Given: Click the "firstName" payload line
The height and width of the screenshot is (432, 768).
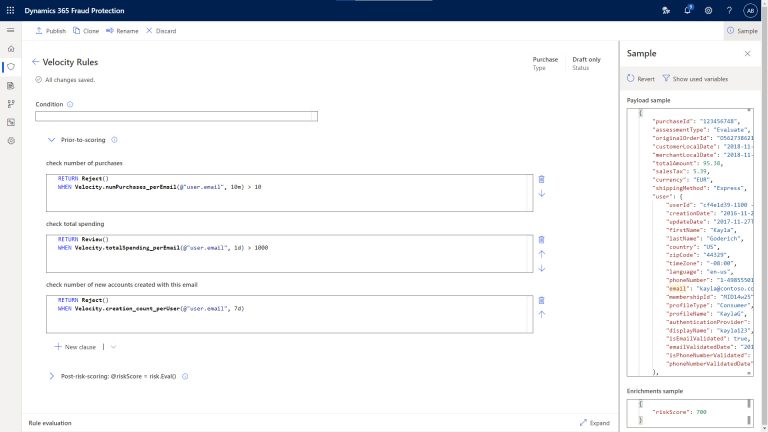Looking at the screenshot, I should pyautogui.click(x=701, y=230).
